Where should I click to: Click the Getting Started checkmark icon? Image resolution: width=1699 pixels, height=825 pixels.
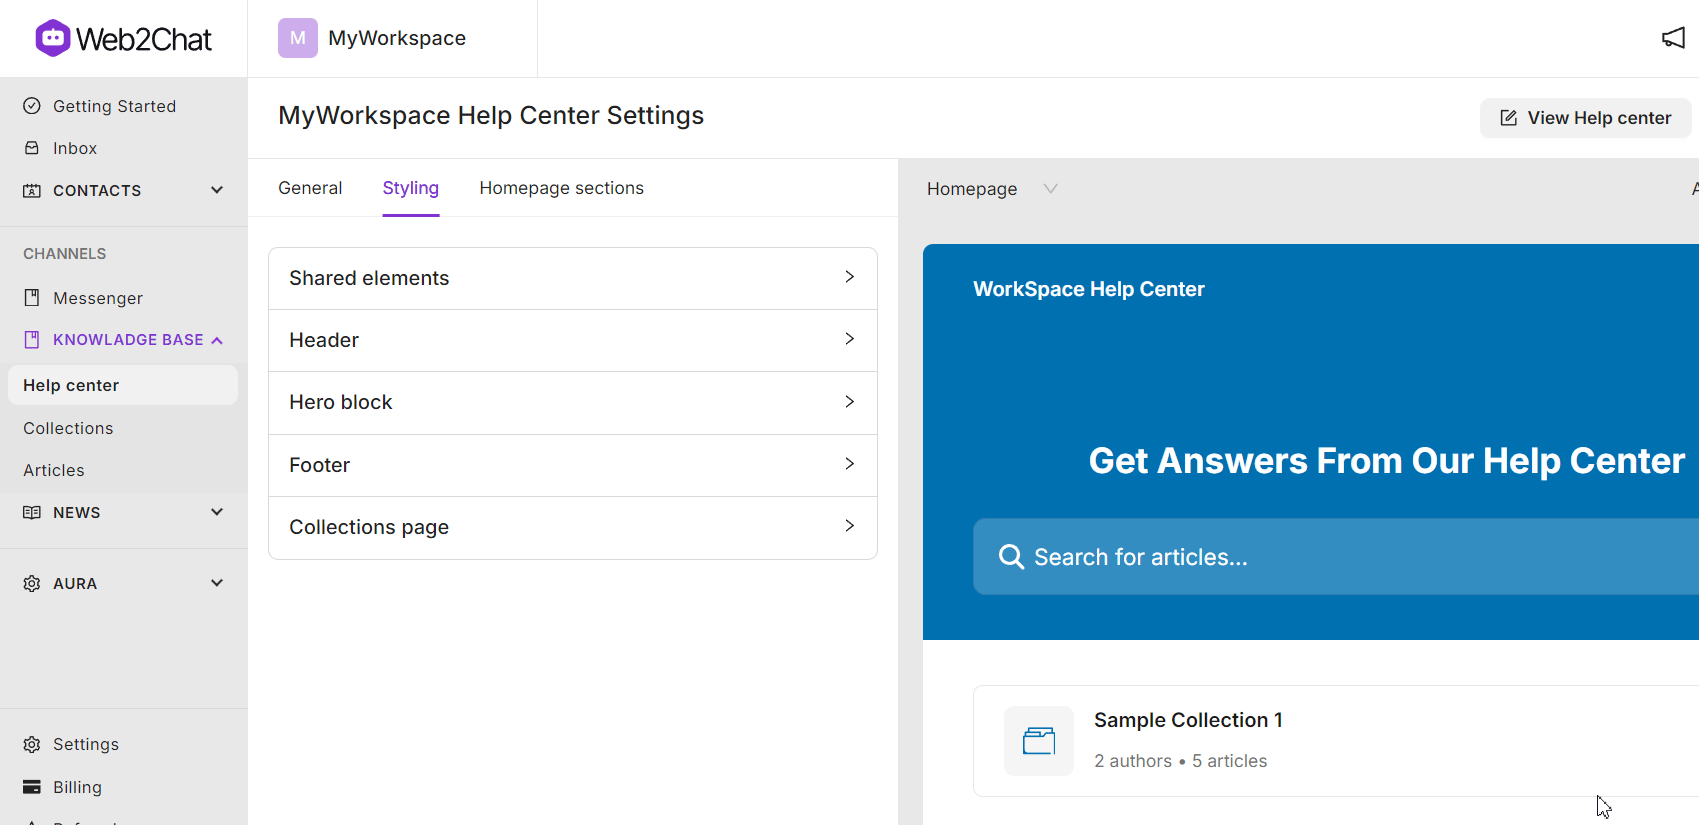[x=32, y=106]
